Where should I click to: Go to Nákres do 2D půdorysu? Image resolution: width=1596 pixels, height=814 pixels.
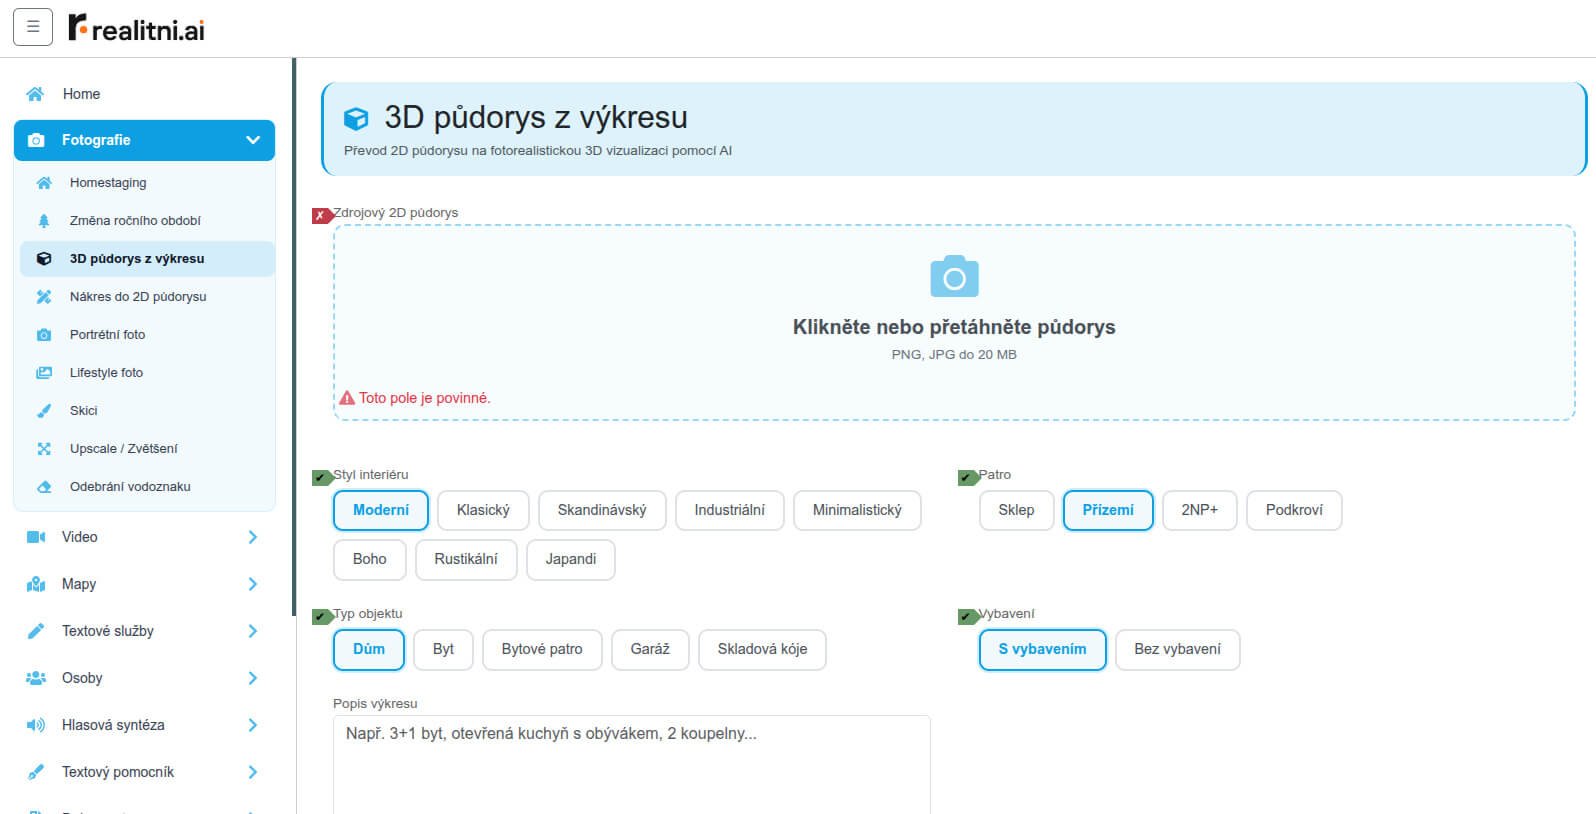tap(147, 297)
